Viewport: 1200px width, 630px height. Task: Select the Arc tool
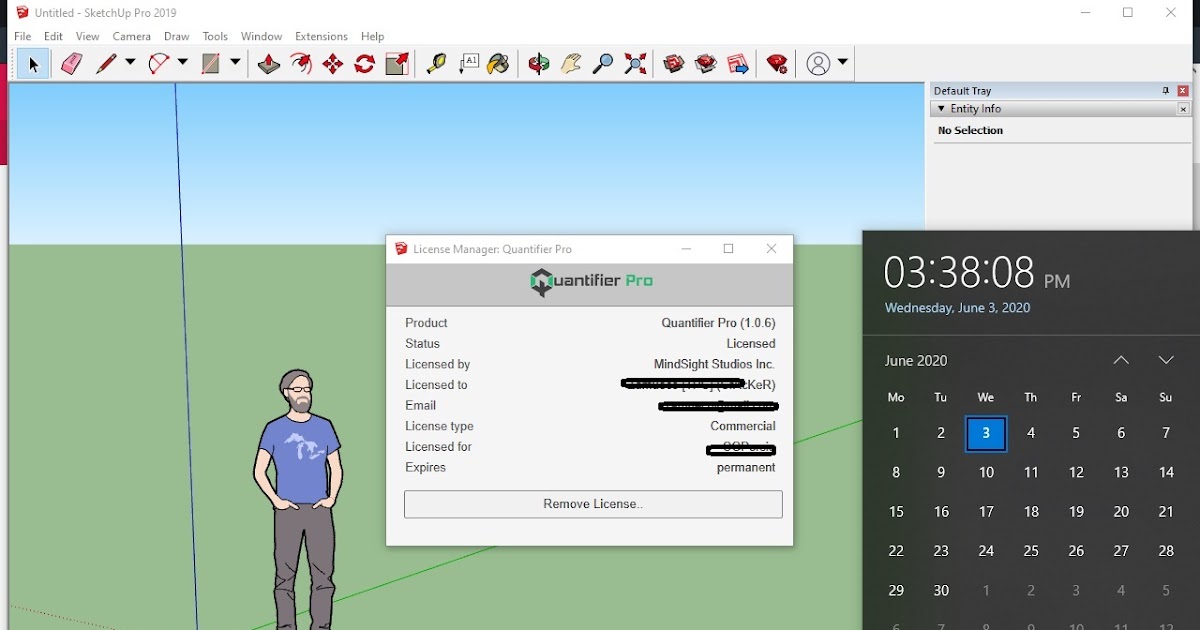(x=159, y=64)
